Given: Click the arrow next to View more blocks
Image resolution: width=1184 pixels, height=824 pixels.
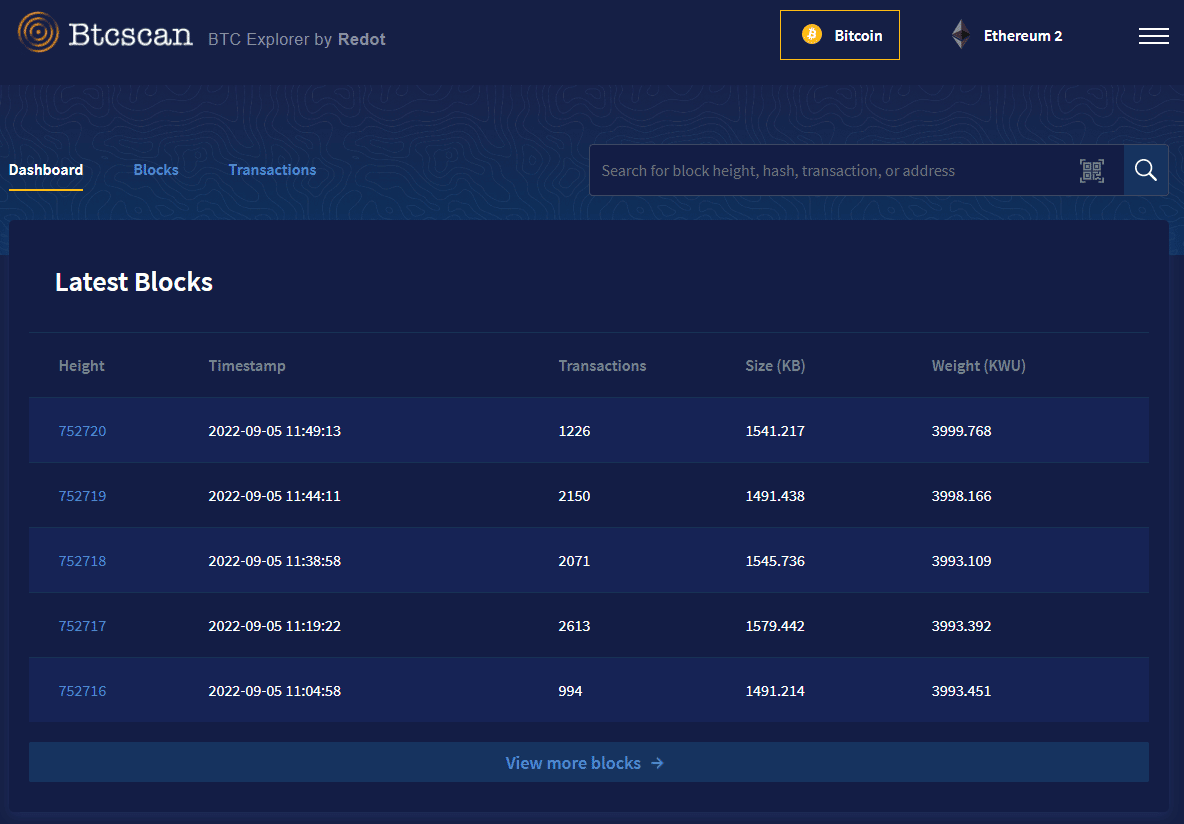Looking at the screenshot, I should pos(657,763).
